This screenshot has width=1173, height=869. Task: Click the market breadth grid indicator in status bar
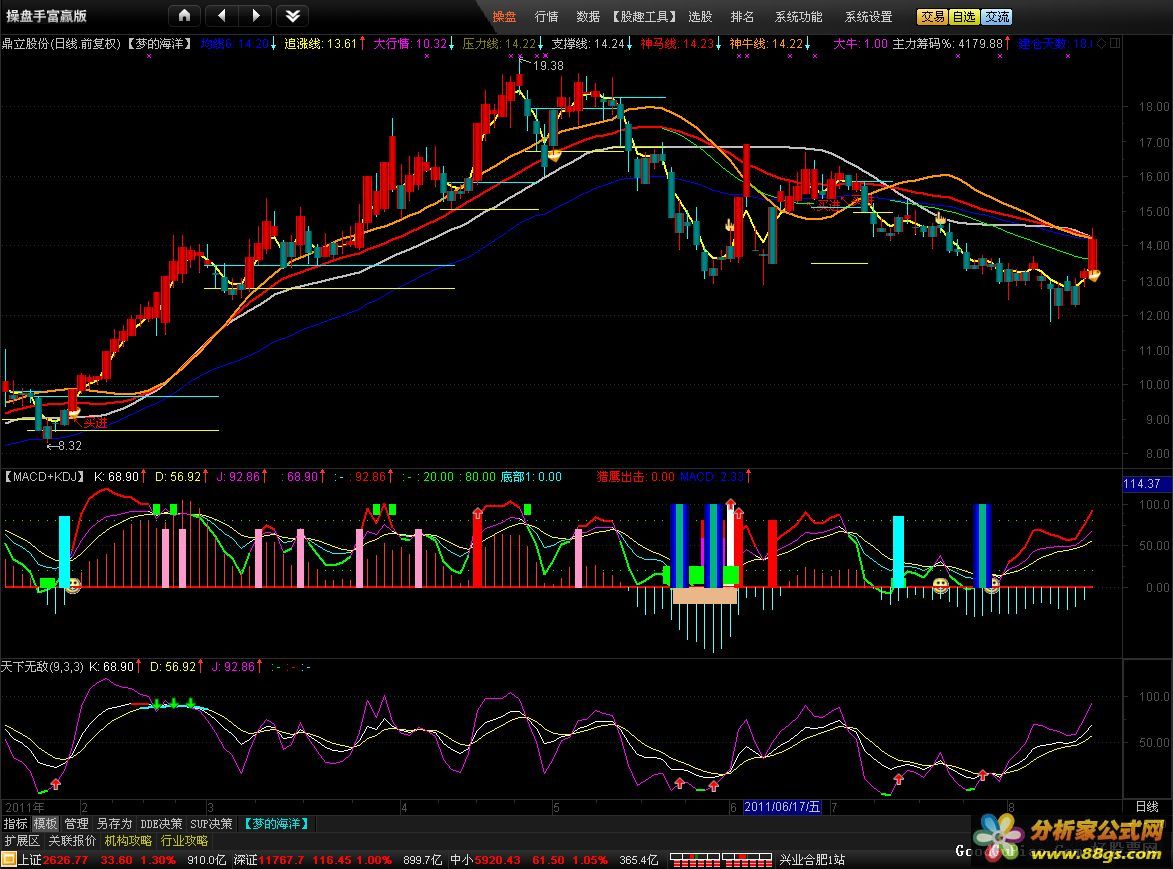pyautogui.click(x=720, y=860)
